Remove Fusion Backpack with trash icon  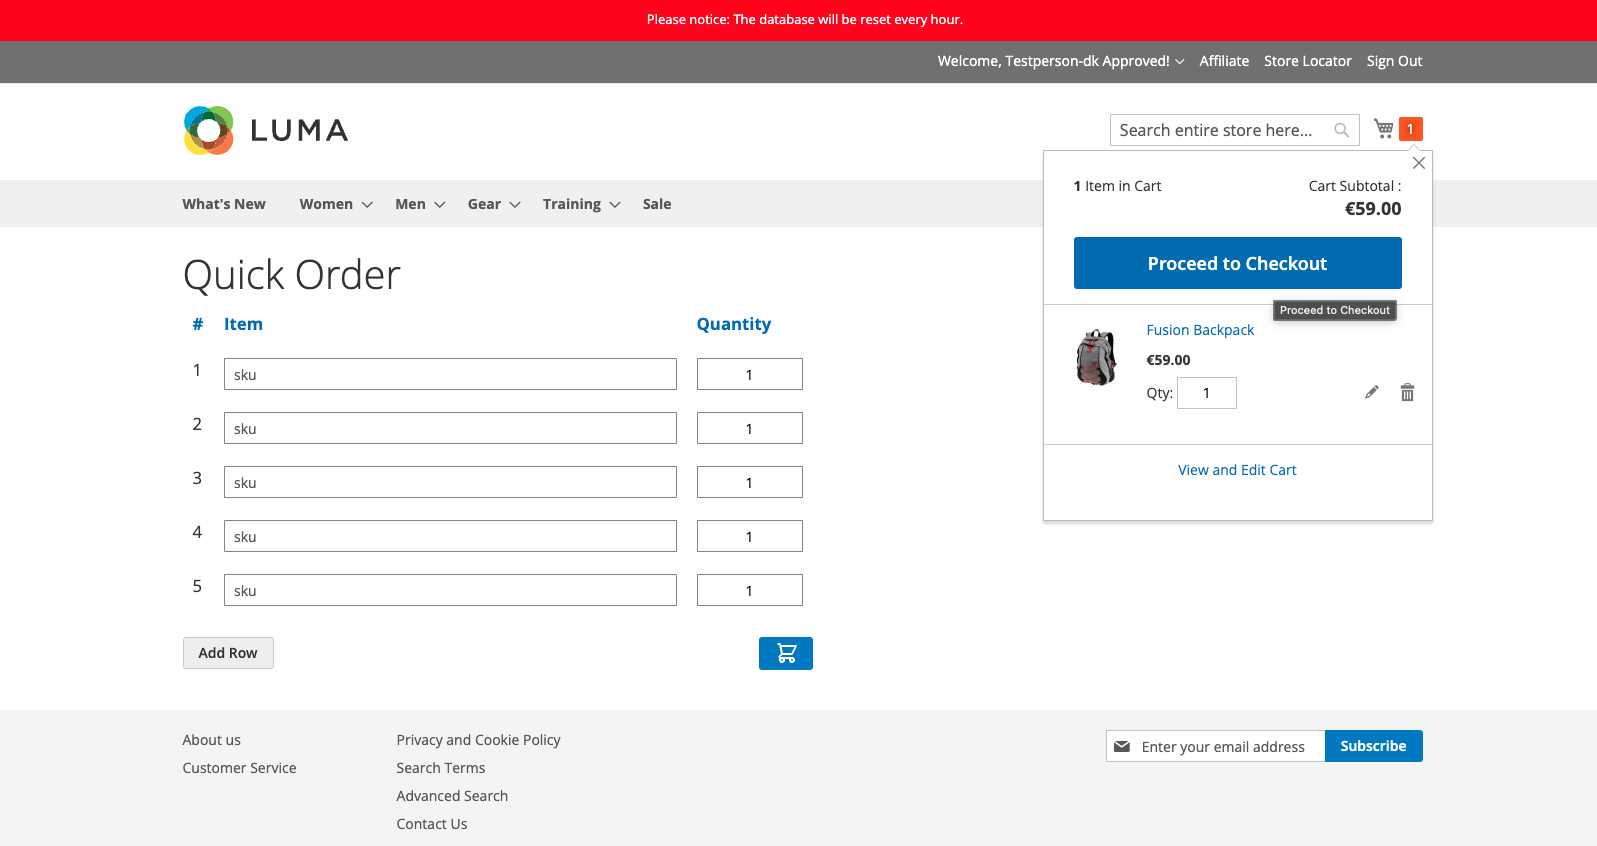click(x=1407, y=392)
